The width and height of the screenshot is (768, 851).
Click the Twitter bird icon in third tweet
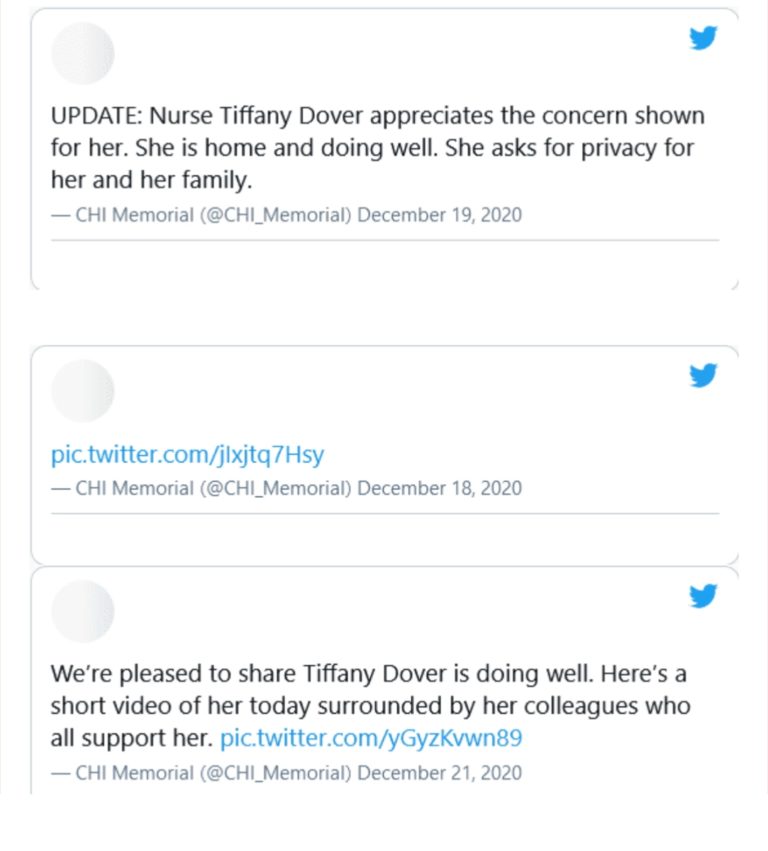[703, 596]
